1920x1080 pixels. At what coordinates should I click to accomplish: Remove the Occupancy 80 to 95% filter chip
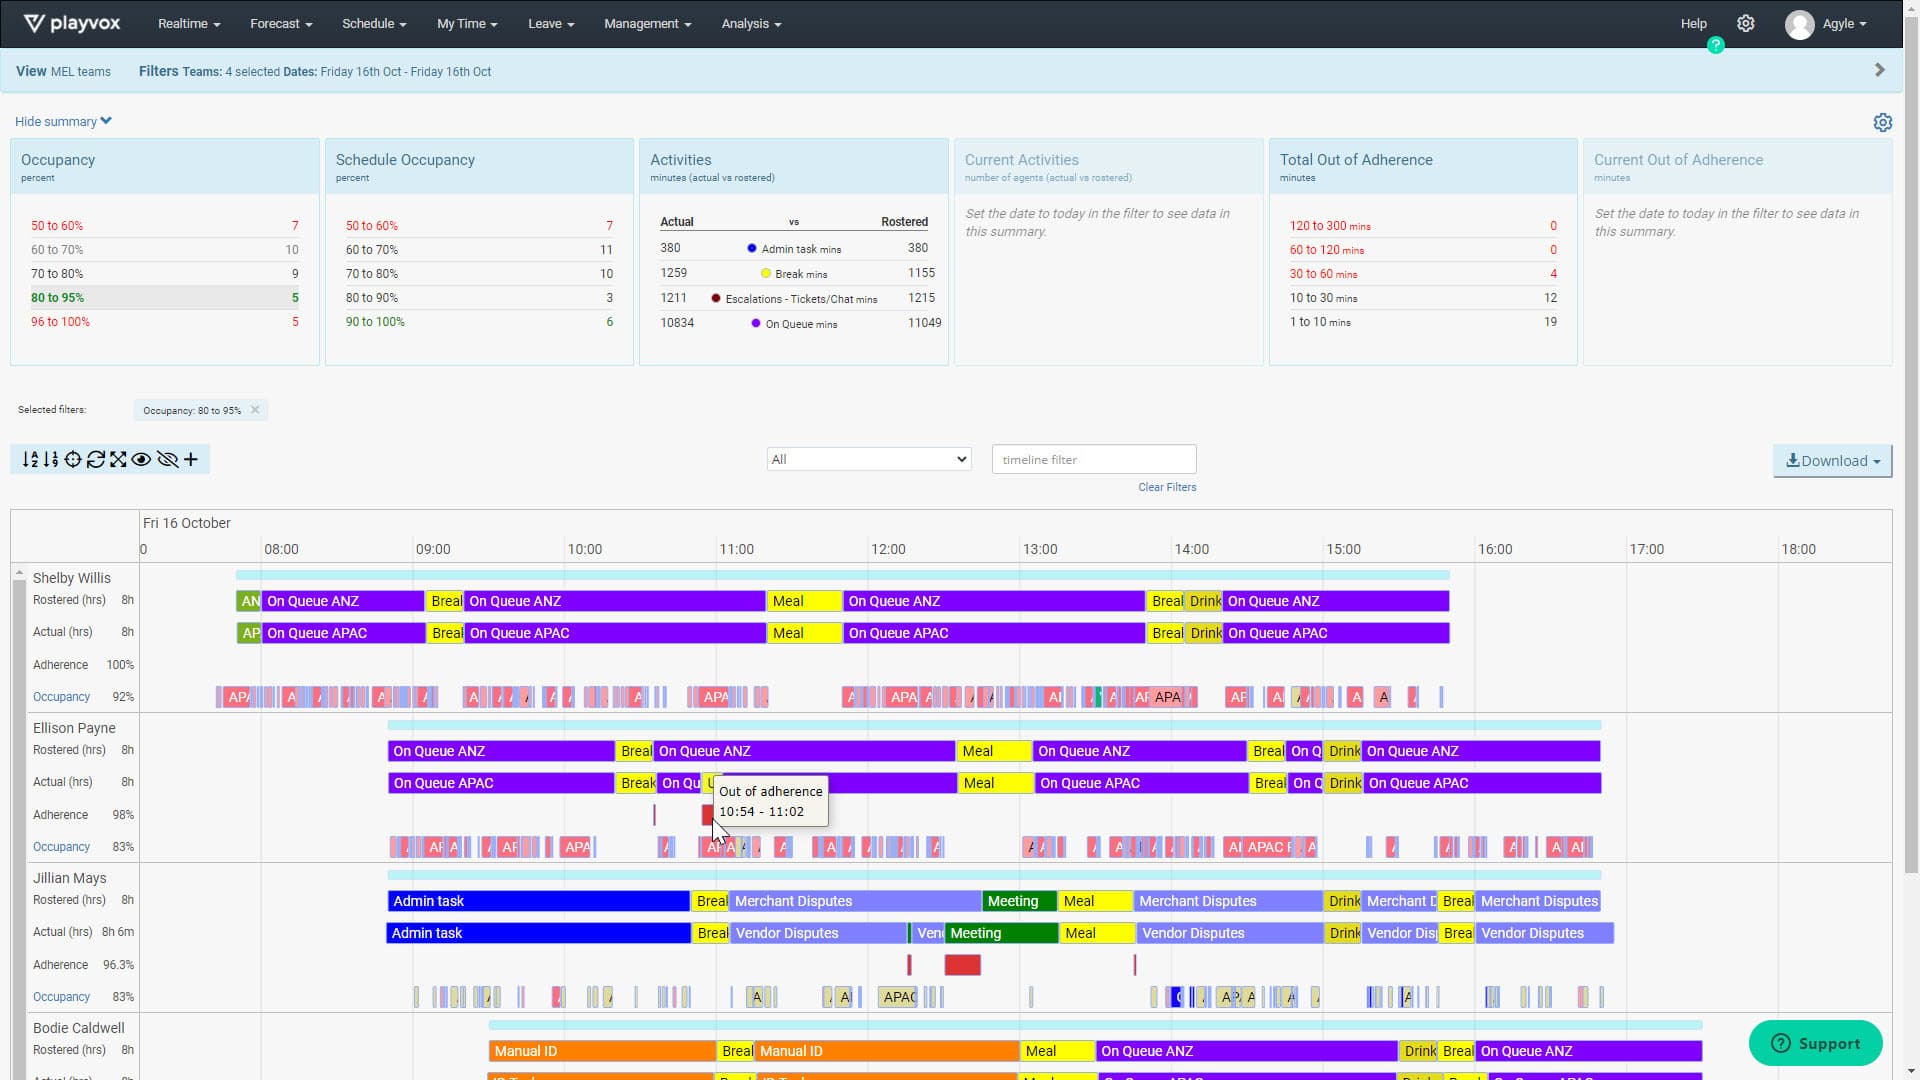[x=255, y=409]
